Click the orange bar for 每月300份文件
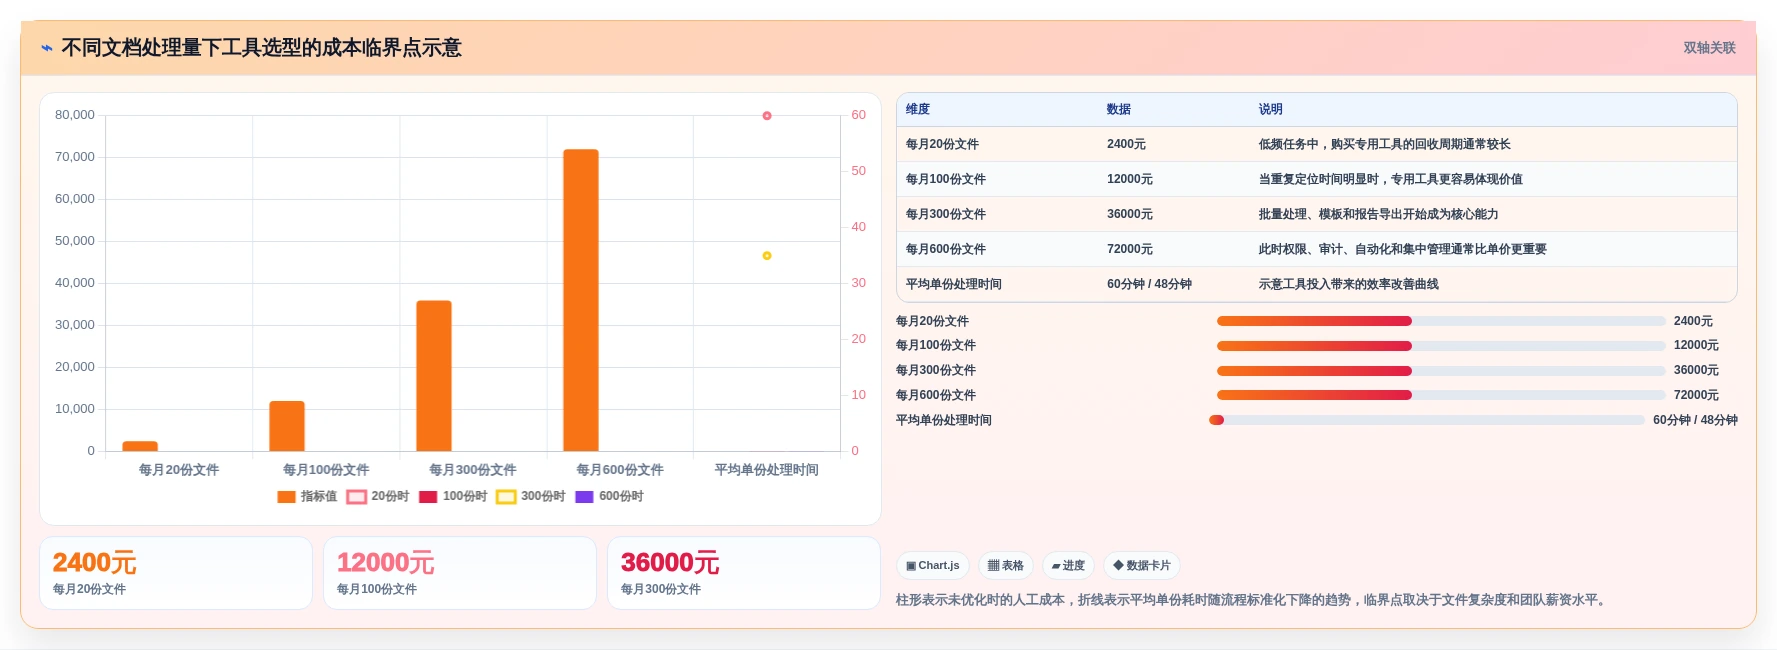The width and height of the screenshot is (1777, 650). pyautogui.click(x=434, y=375)
